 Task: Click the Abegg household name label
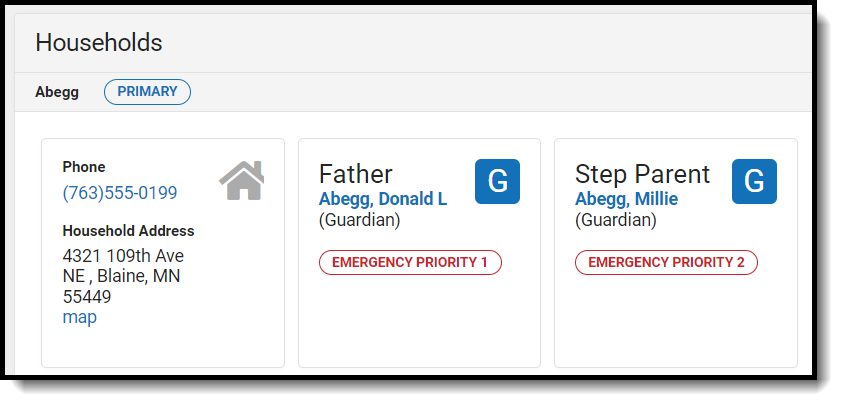click(57, 92)
